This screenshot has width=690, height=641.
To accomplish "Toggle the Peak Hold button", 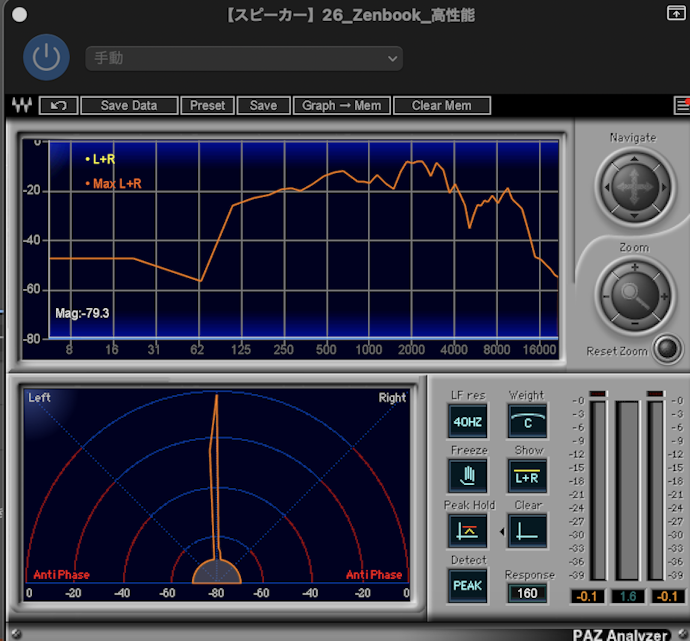I will click(467, 531).
